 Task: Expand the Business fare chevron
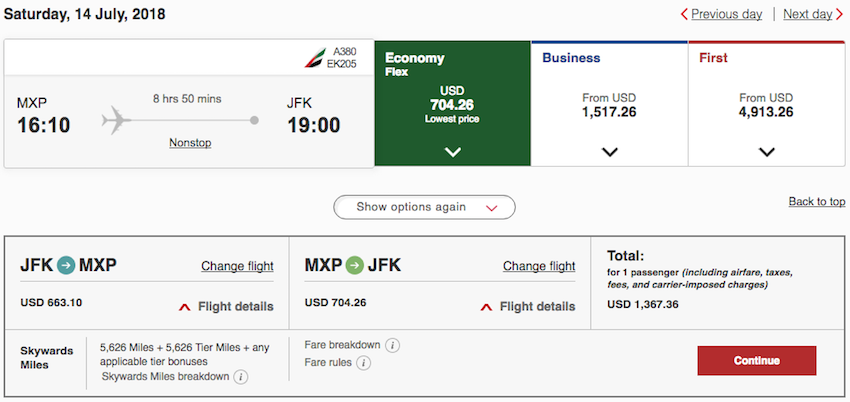click(610, 152)
